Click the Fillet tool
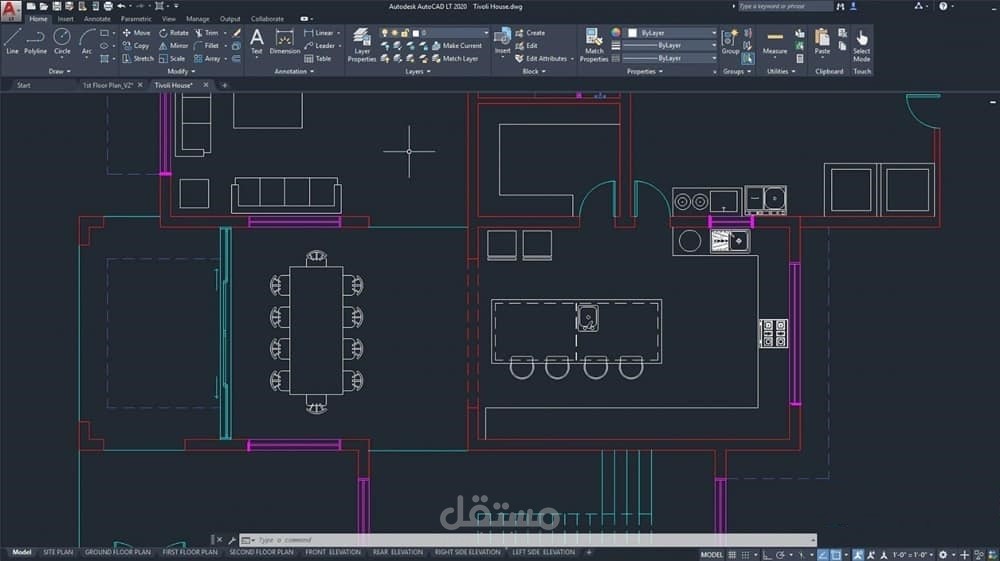The width and height of the screenshot is (1000, 561). [x=207, y=46]
